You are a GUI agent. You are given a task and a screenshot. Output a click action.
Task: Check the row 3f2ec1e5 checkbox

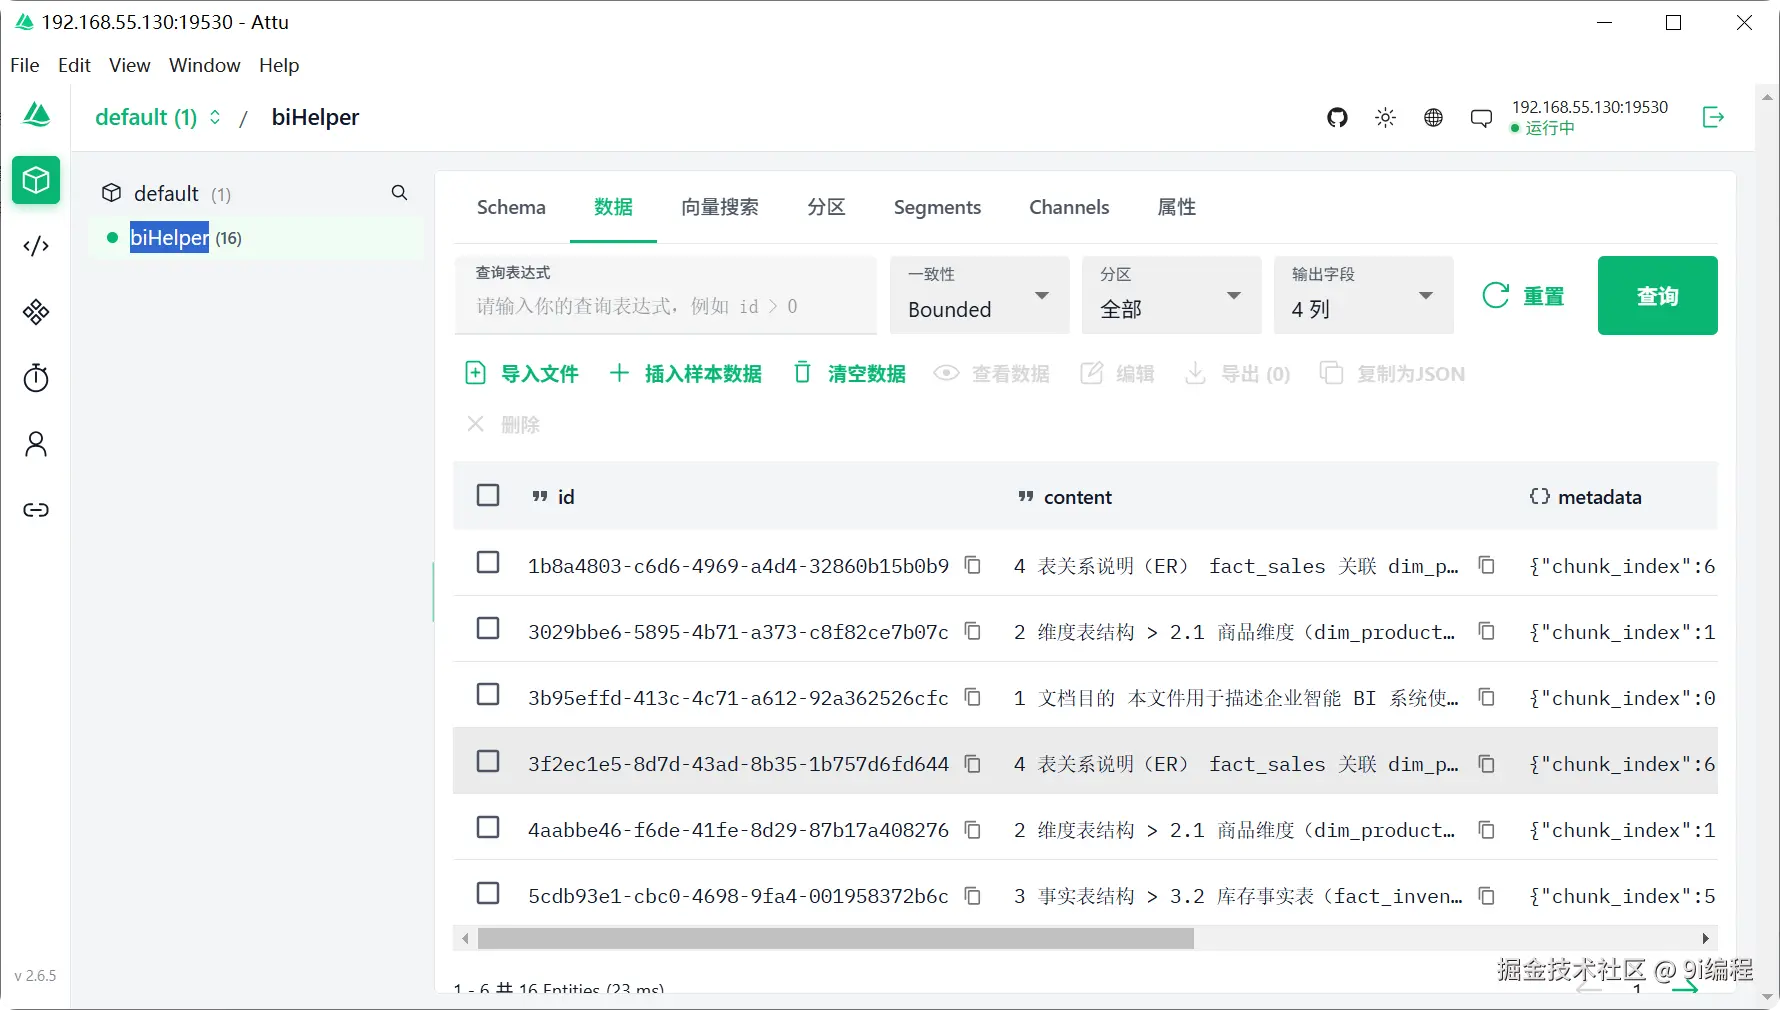coord(488,761)
